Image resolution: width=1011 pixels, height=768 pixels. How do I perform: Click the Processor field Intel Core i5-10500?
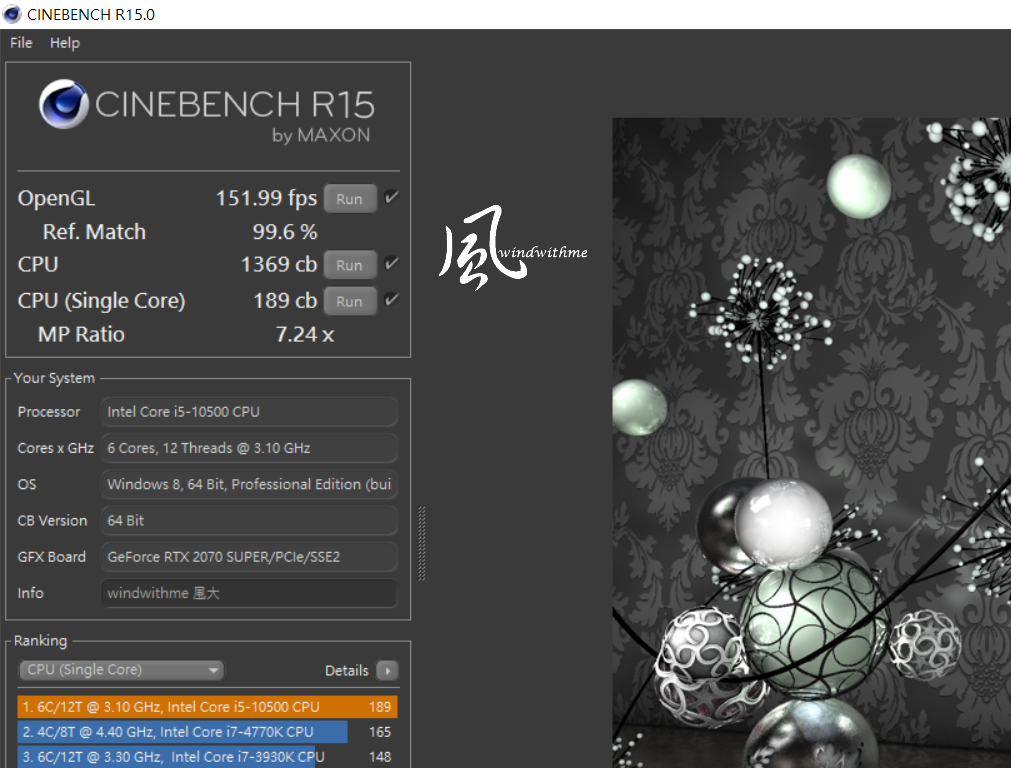249,411
